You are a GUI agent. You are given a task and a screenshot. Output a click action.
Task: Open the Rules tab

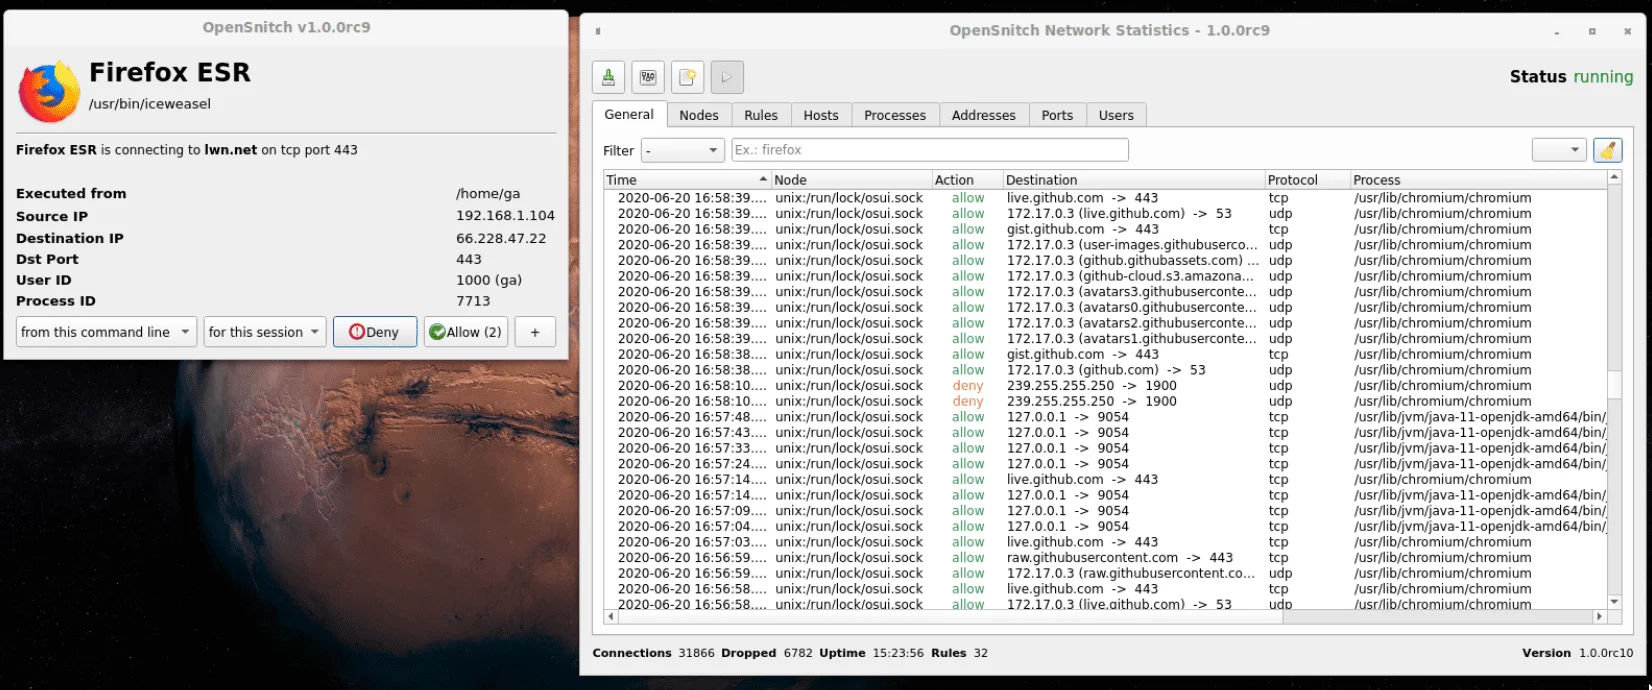(x=761, y=115)
